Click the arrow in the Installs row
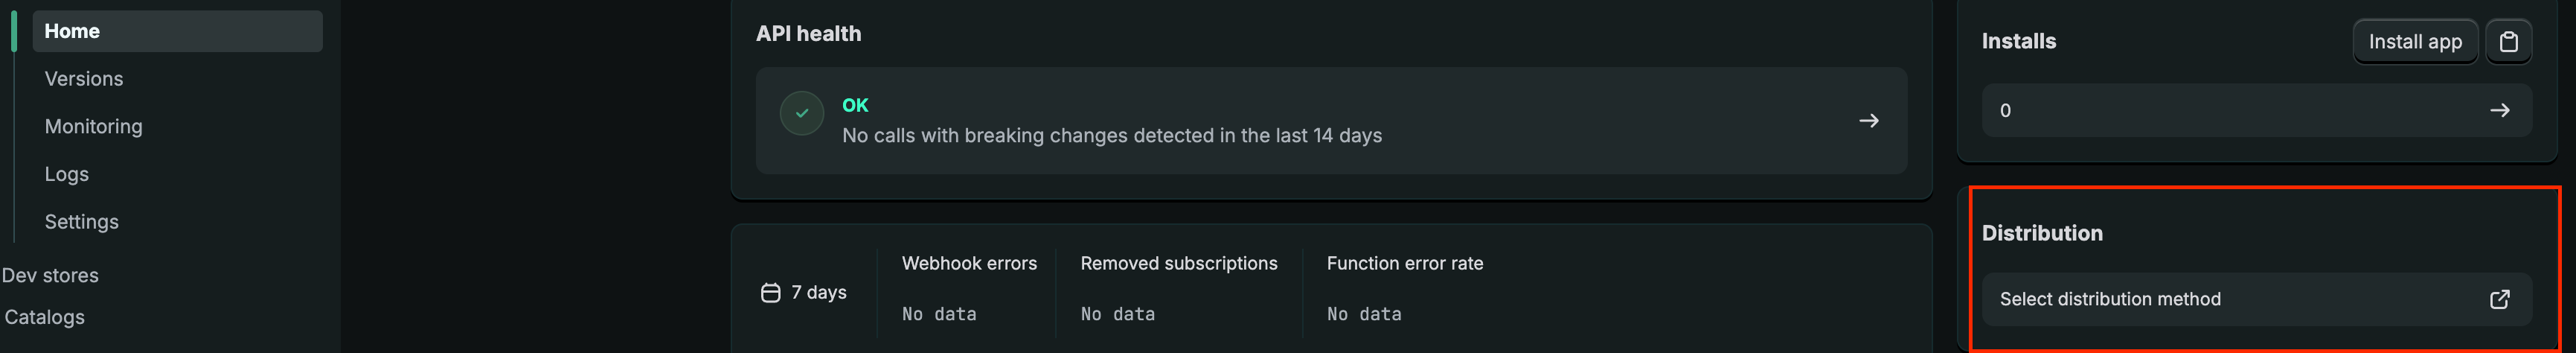 tap(2499, 111)
